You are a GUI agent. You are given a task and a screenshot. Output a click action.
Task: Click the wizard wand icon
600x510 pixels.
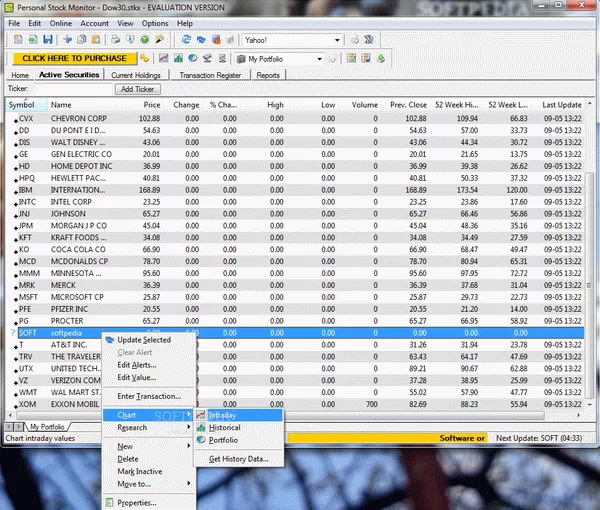pos(160,39)
